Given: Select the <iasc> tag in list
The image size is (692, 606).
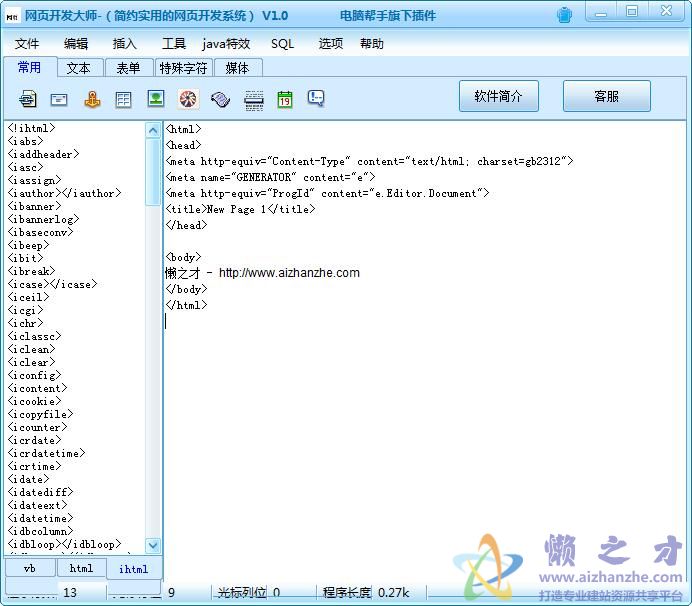Looking at the screenshot, I should (25, 167).
